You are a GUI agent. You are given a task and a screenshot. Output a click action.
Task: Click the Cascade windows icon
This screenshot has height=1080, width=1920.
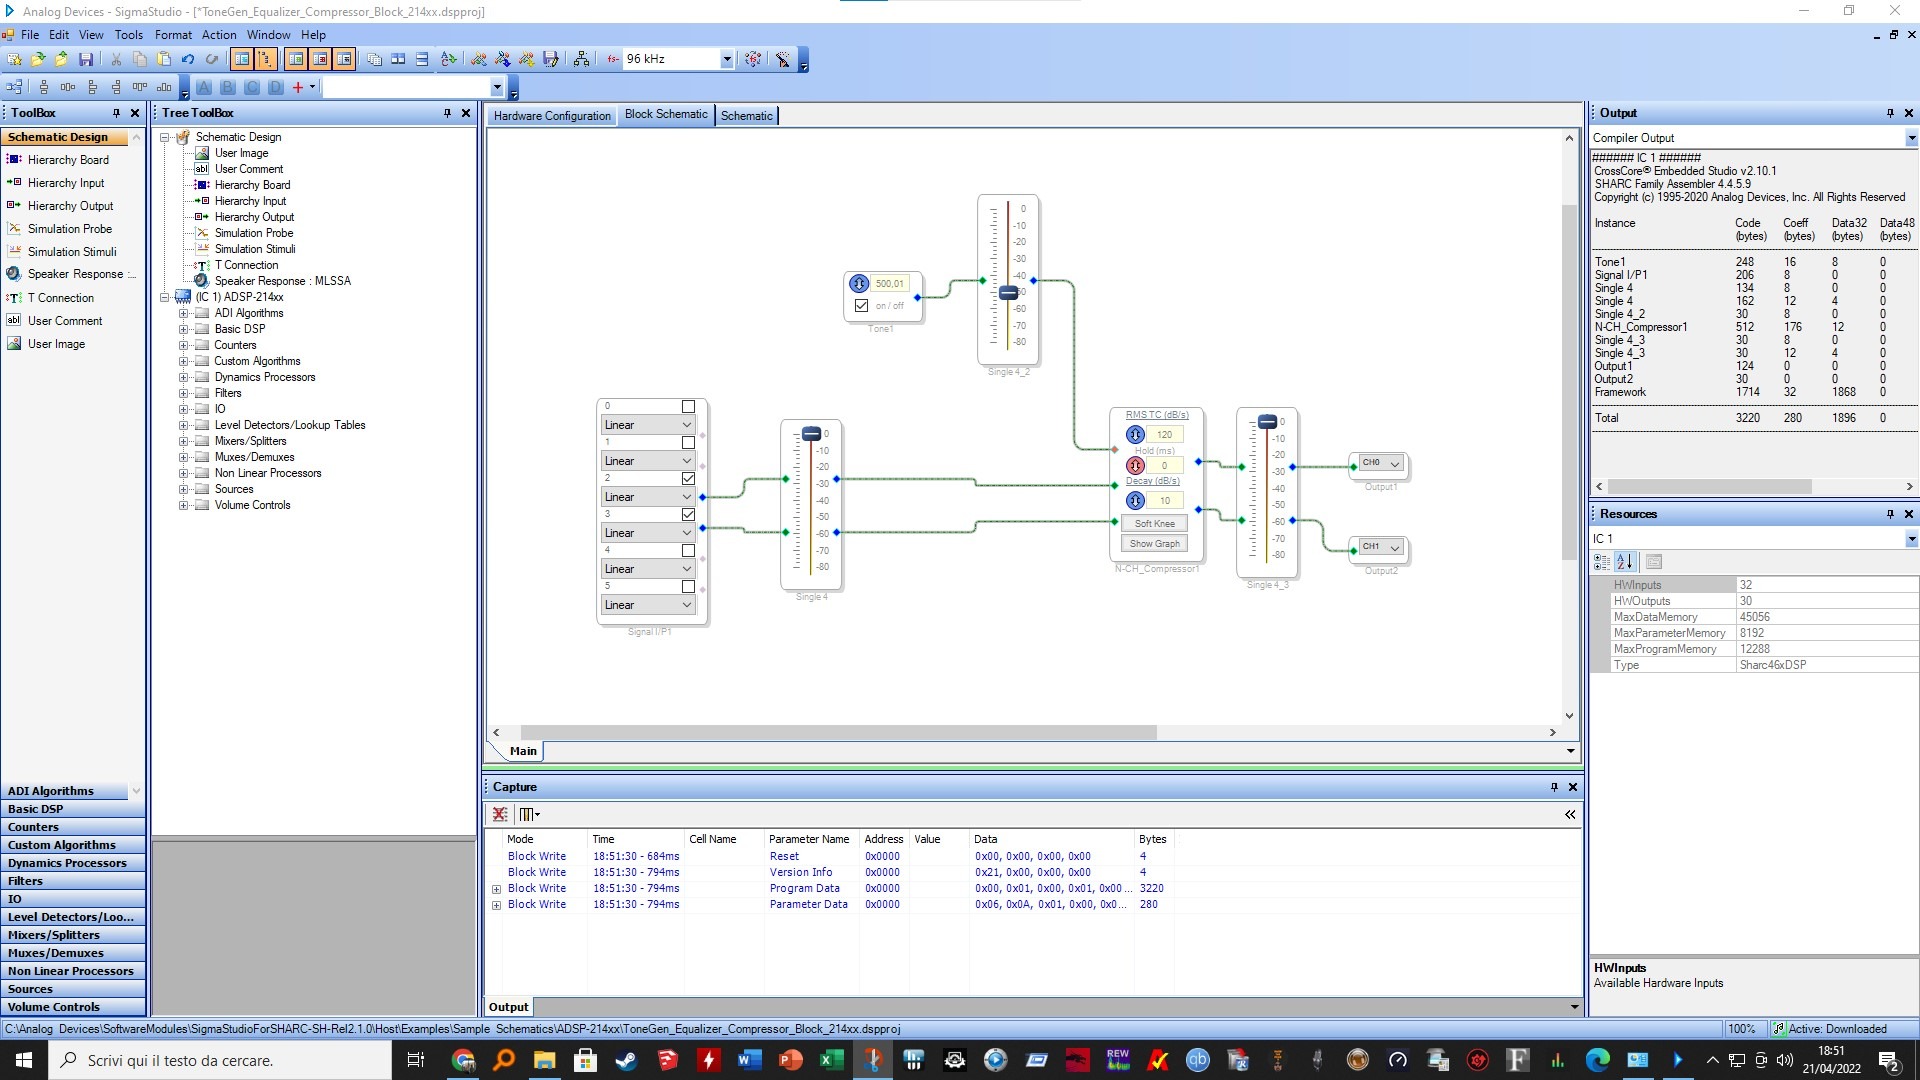(374, 60)
